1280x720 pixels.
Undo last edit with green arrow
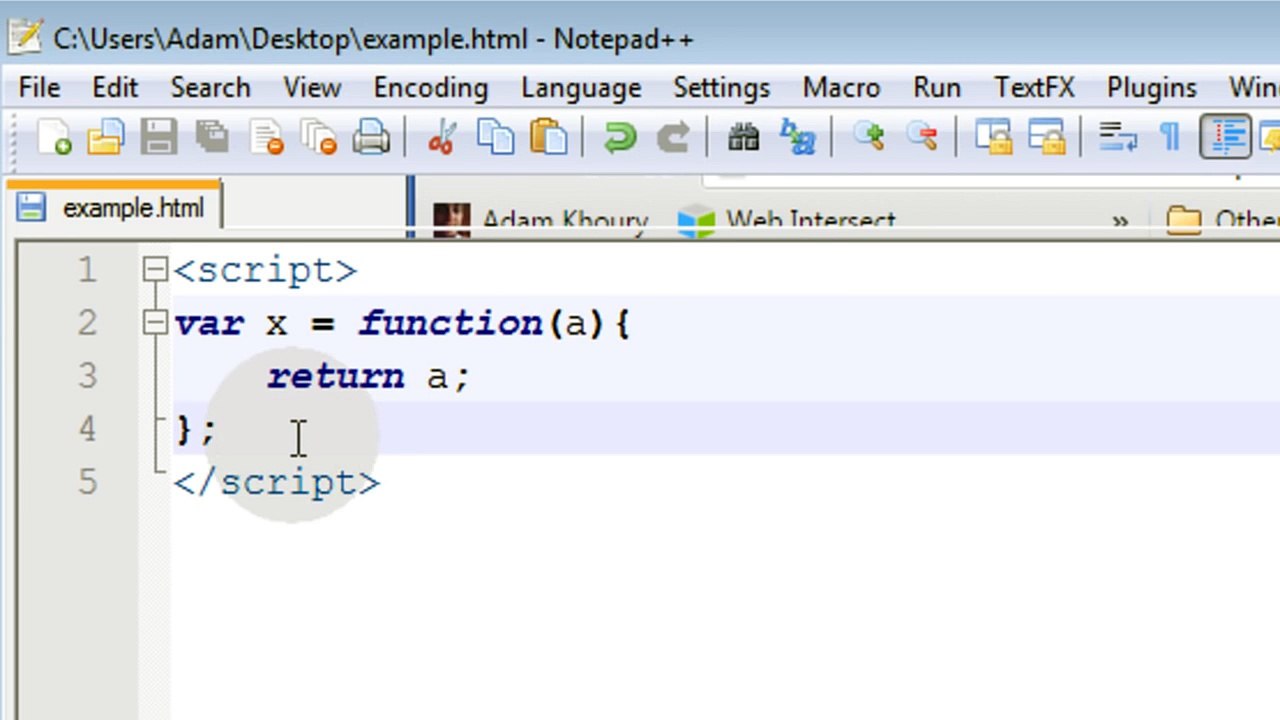tap(620, 137)
